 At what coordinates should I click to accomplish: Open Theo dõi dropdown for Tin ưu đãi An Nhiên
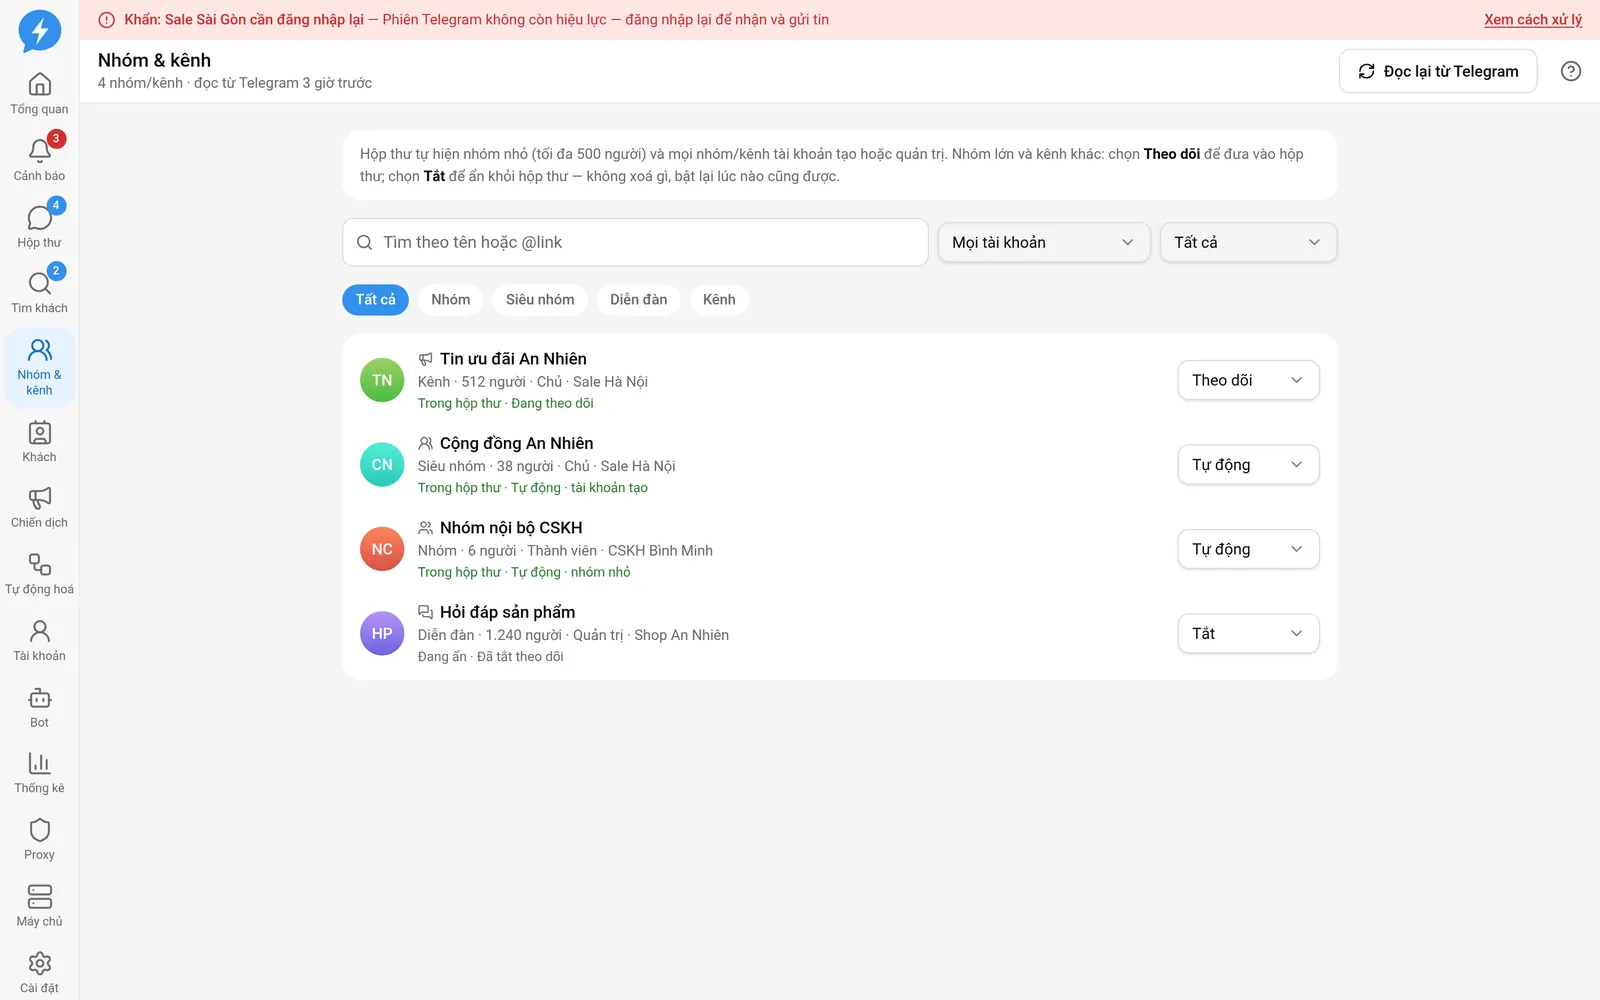(x=1248, y=380)
